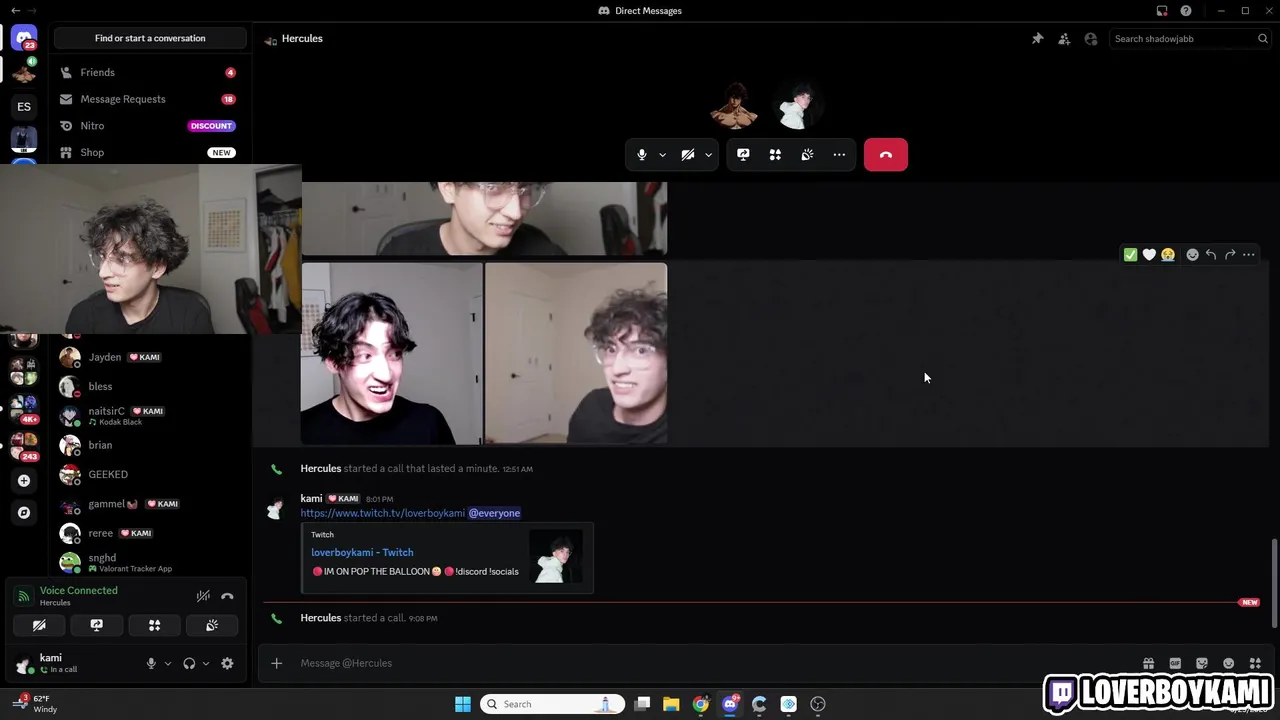Disconnect using voice panel hangup icon
The width and height of the screenshot is (1280, 720).
(227, 596)
